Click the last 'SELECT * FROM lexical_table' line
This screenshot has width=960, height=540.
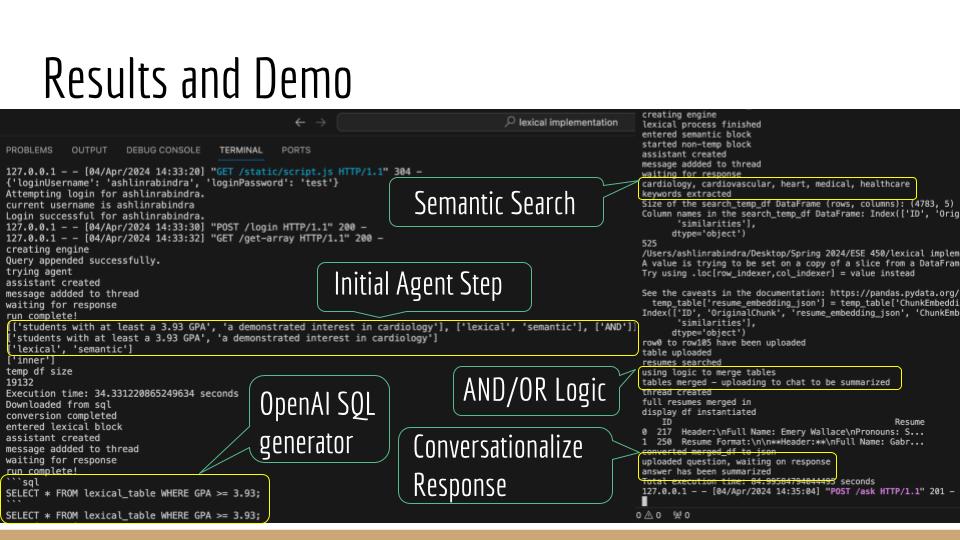(133, 516)
